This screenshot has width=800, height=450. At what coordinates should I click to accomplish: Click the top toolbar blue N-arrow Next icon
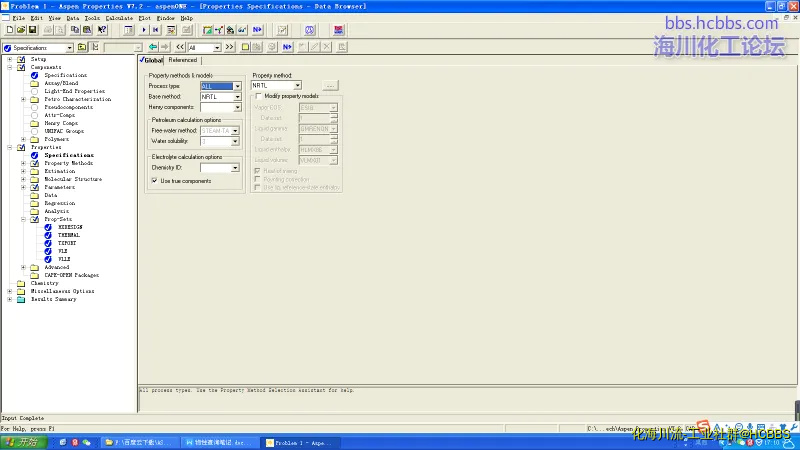pos(257,30)
